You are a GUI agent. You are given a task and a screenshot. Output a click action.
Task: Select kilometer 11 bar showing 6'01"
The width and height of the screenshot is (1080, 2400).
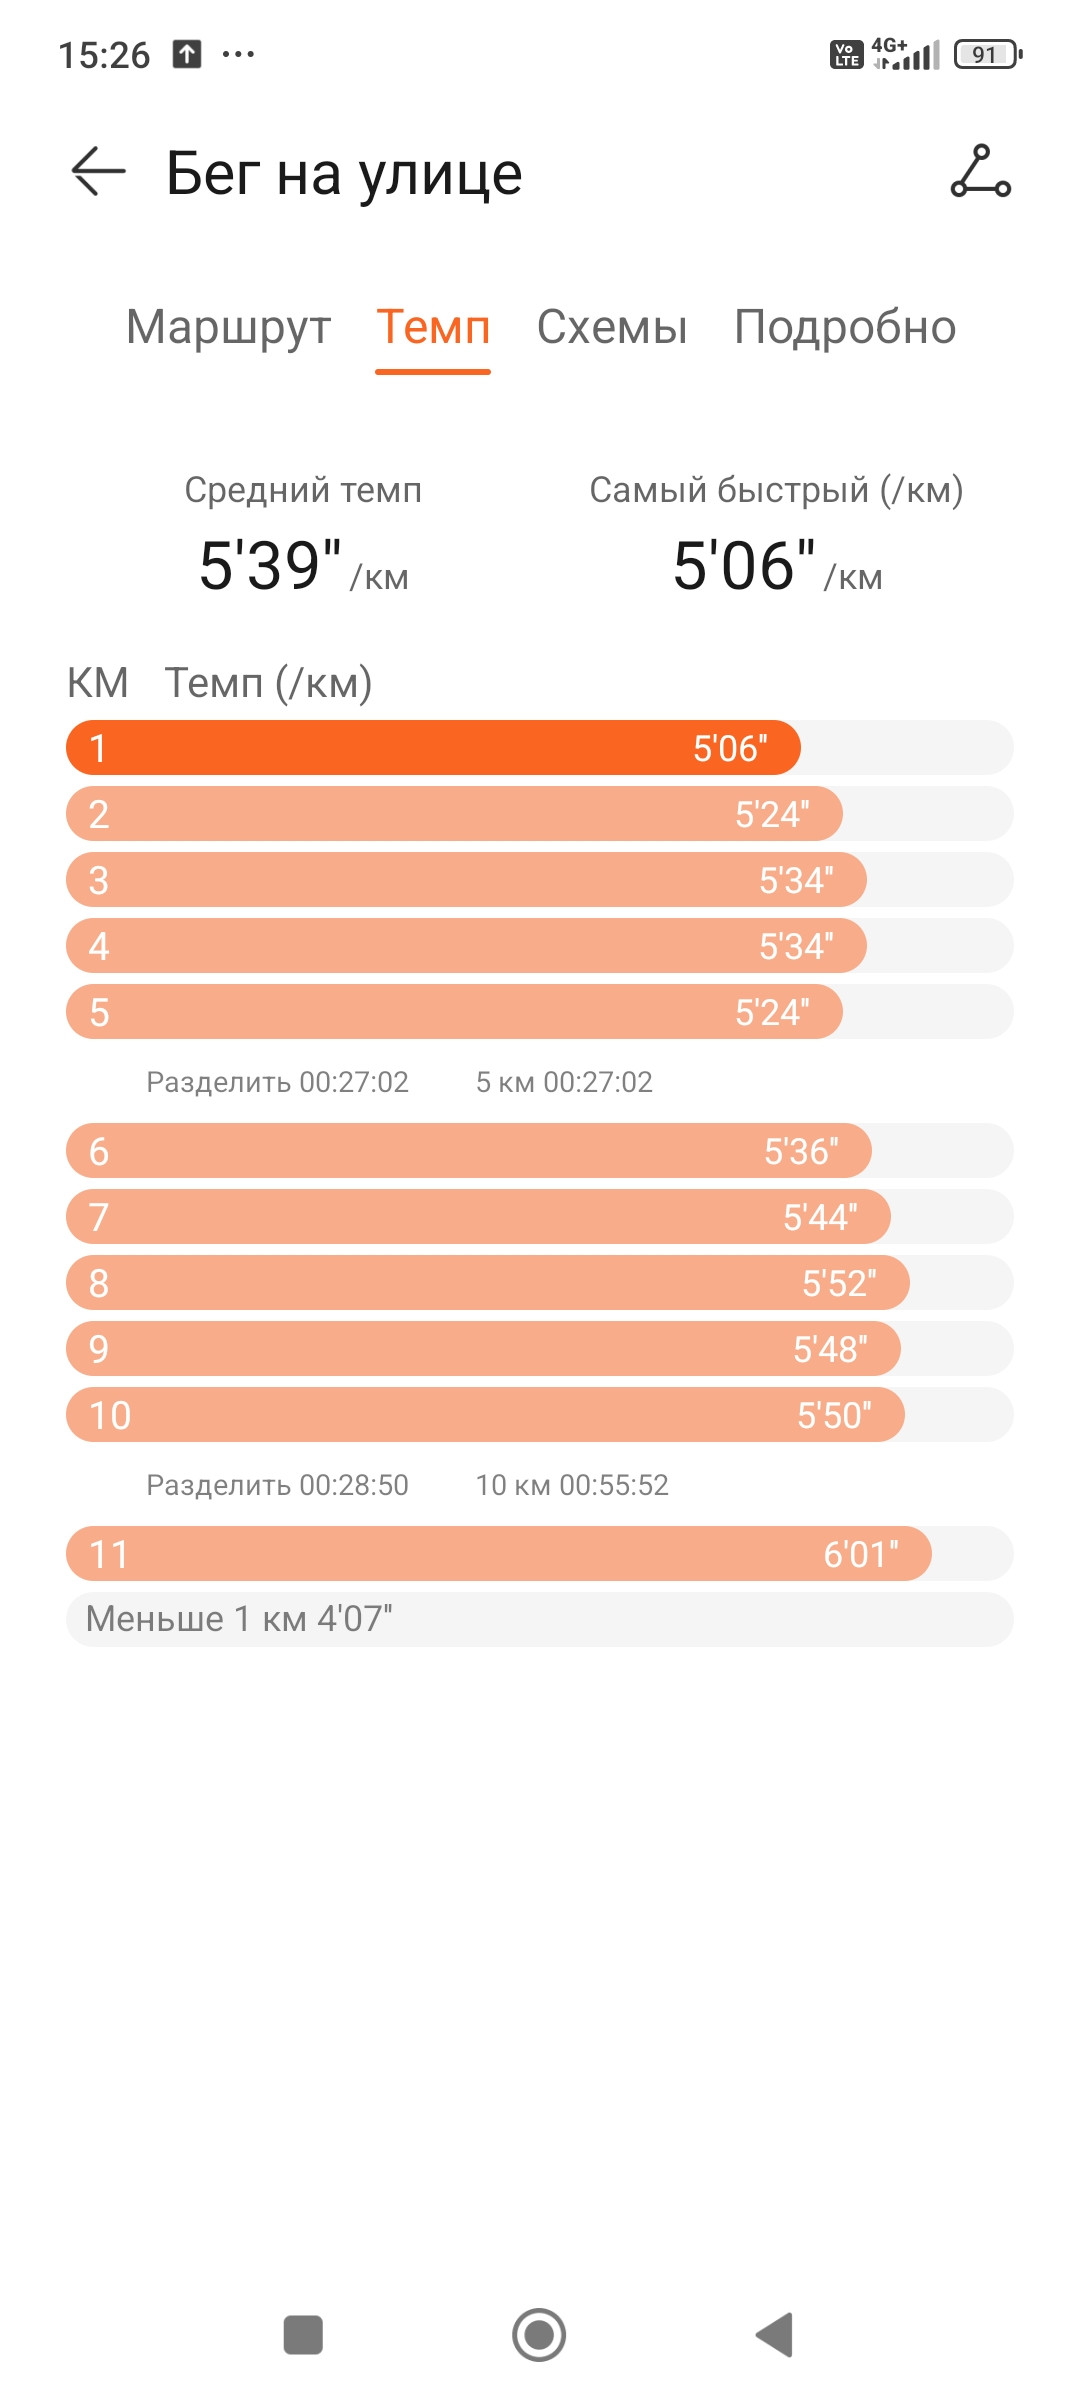click(x=499, y=1554)
